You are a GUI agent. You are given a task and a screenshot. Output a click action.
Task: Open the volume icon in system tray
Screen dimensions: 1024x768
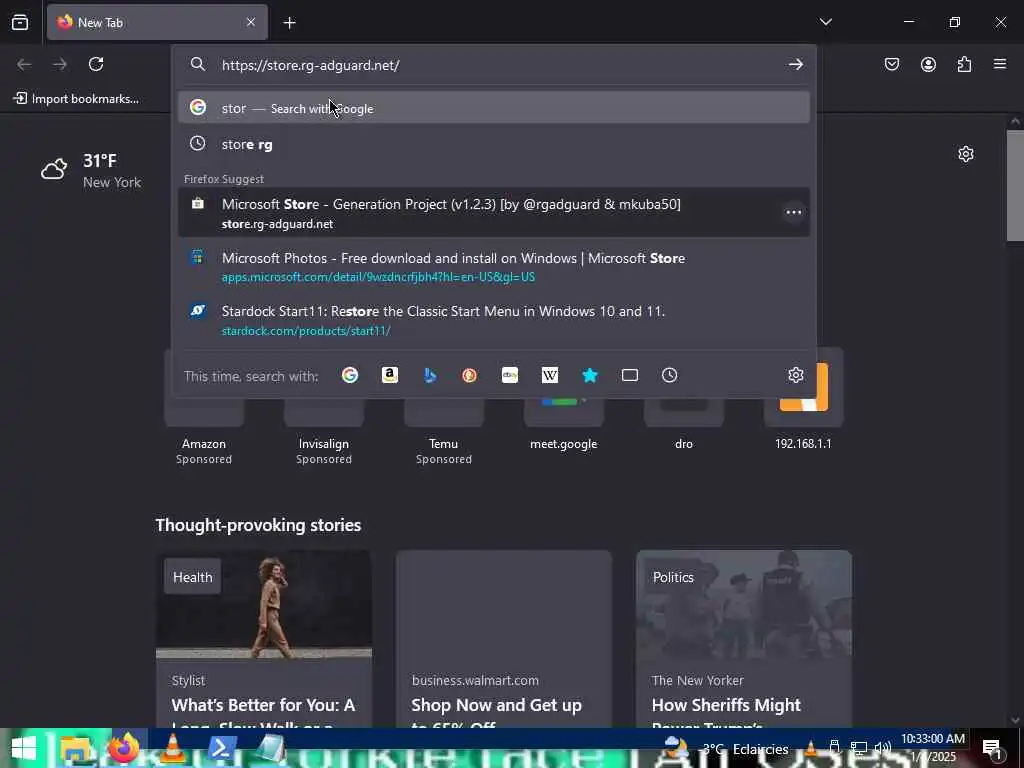coord(883,748)
